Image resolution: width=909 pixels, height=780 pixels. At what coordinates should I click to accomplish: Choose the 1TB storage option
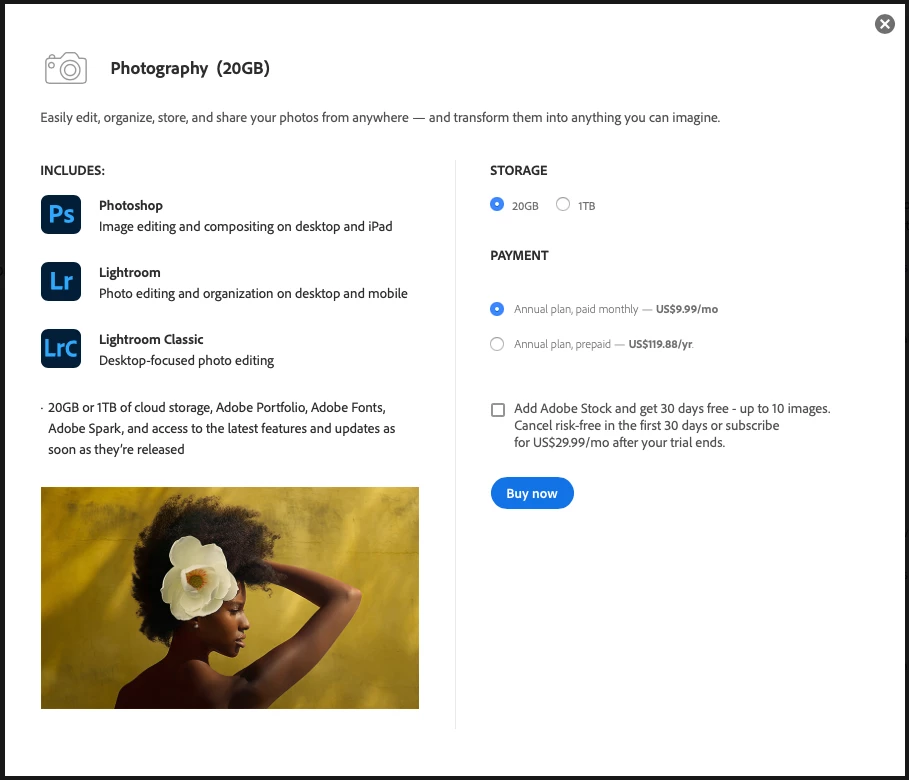pos(562,205)
